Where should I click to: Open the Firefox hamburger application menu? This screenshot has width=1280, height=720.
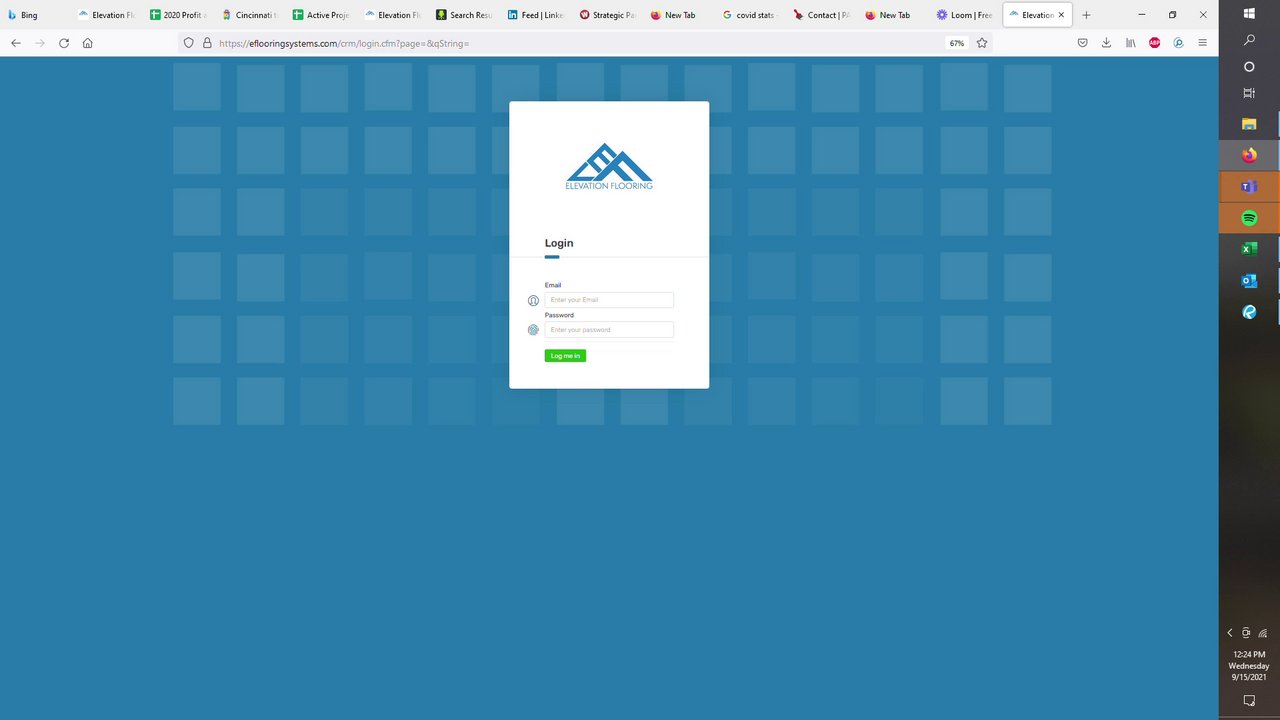click(1202, 43)
